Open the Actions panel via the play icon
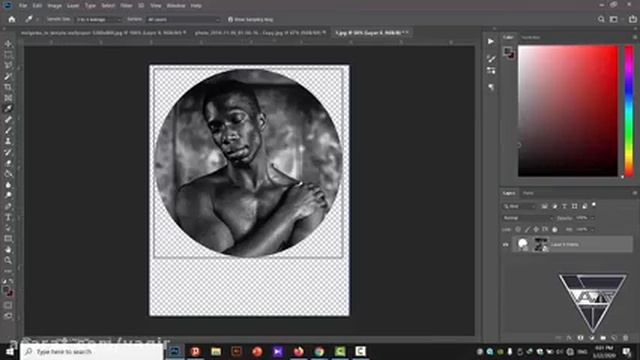 tap(491, 42)
